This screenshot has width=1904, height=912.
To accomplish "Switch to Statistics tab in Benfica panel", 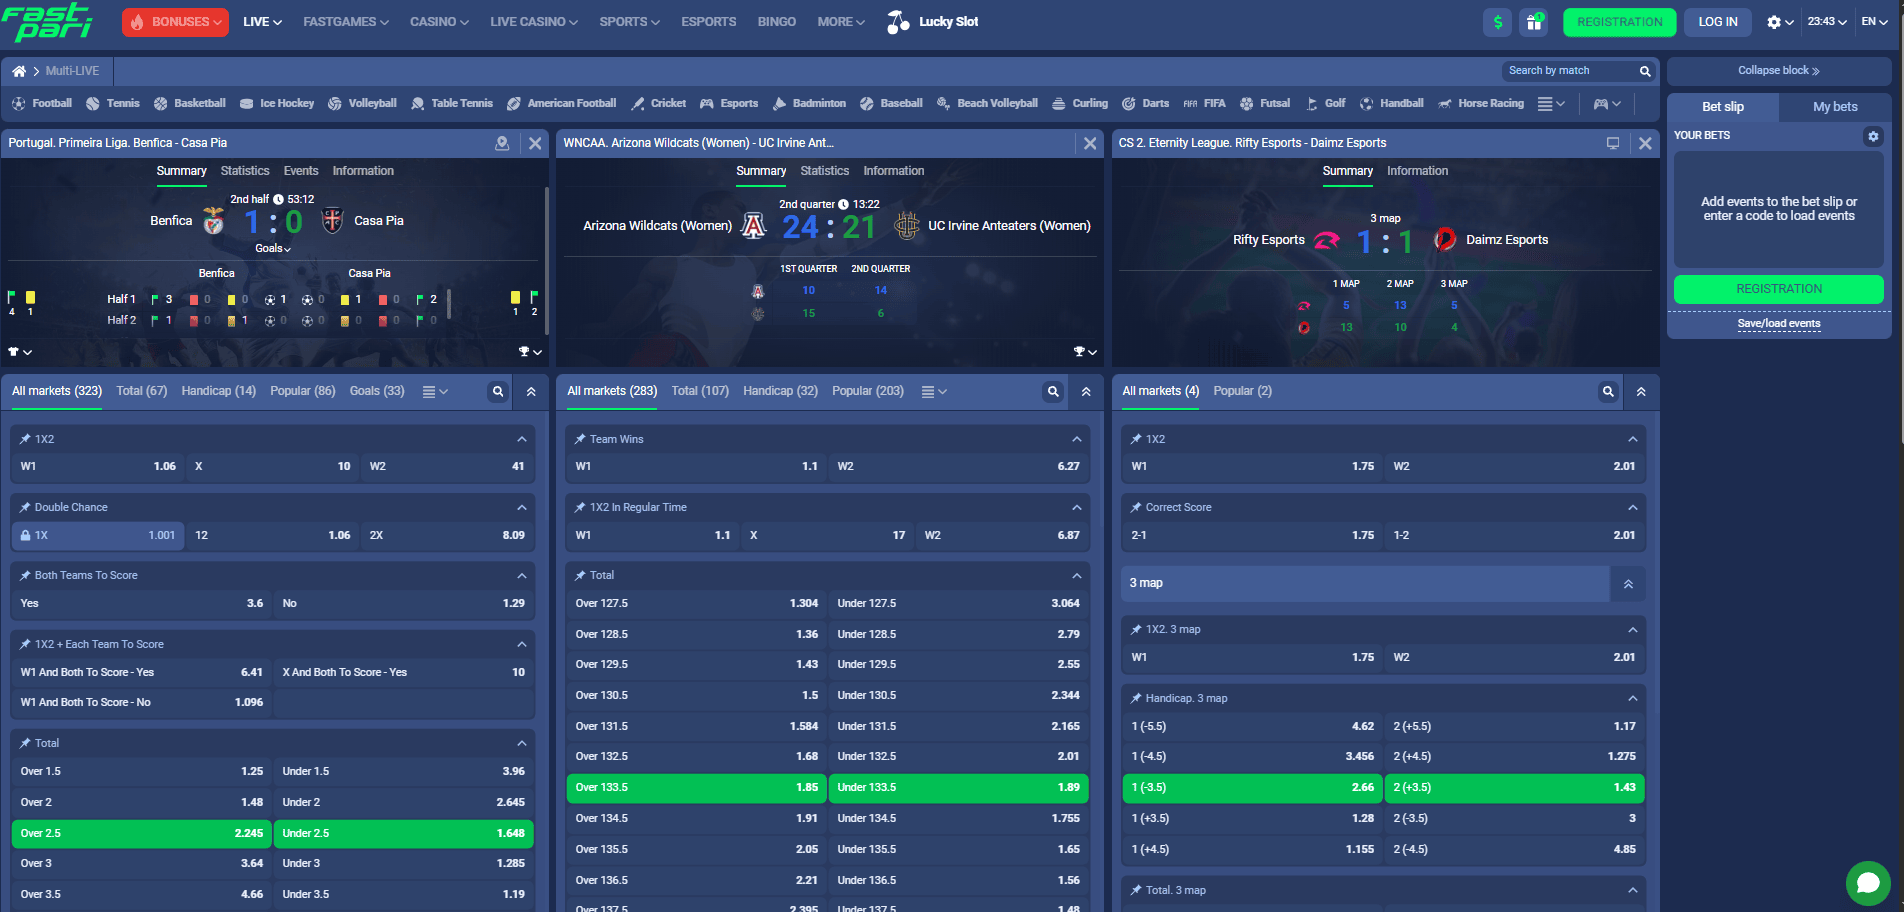I will point(245,171).
